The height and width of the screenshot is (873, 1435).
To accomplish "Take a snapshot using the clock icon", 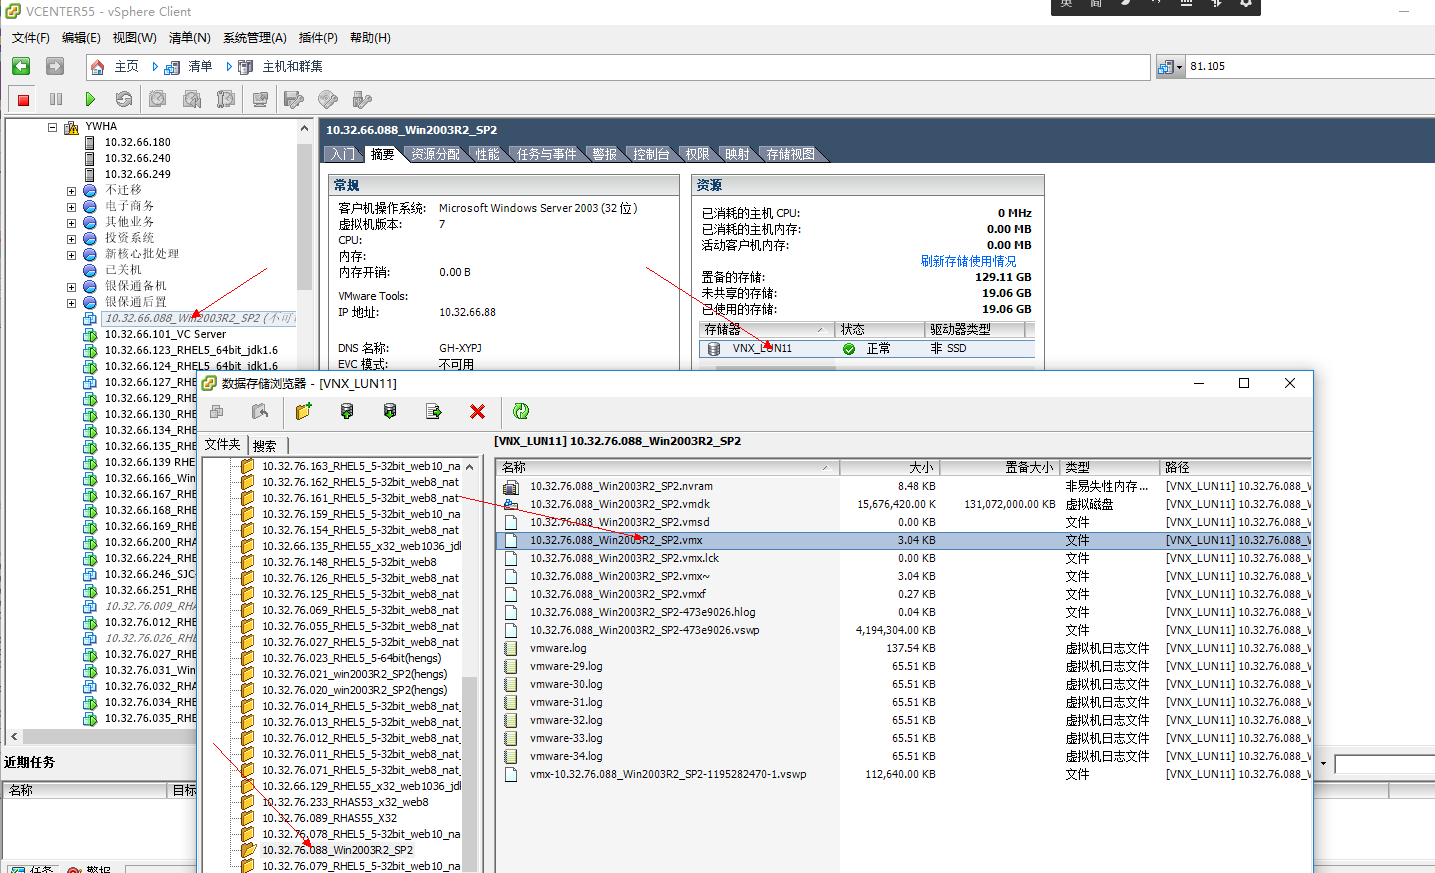I will (x=158, y=99).
